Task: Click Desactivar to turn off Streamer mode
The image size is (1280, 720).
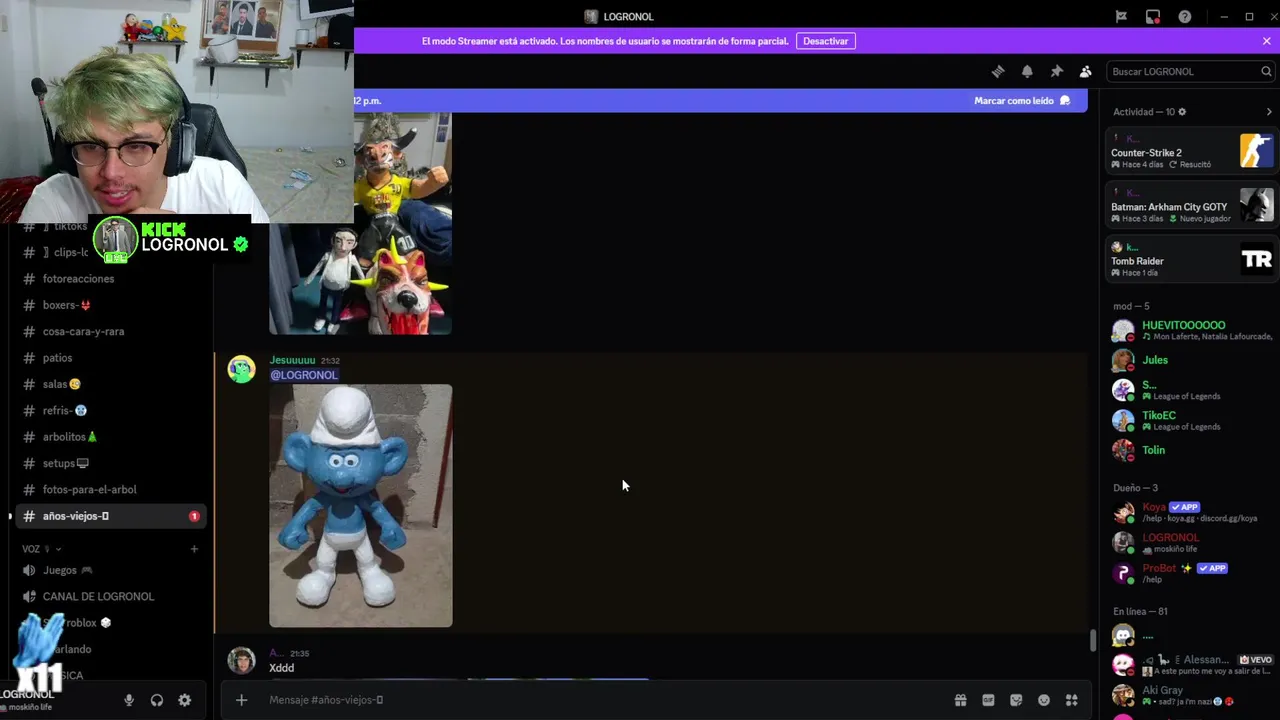Action: pyautogui.click(x=826, y=41)
